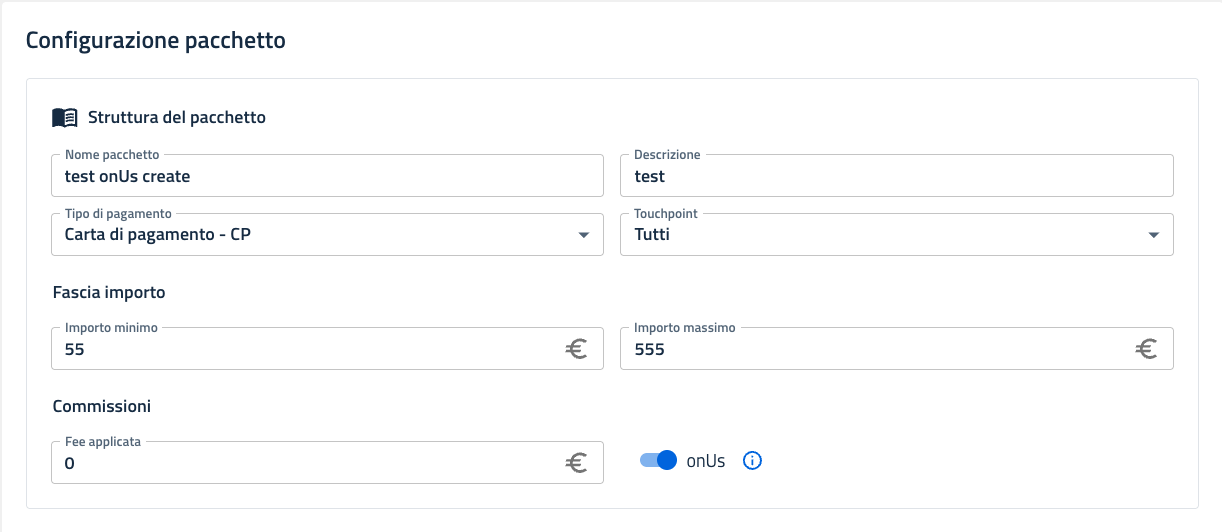Focus the Fee applicata input
The height and width of the screenshot is (532, 1222).
click(300, 463)
